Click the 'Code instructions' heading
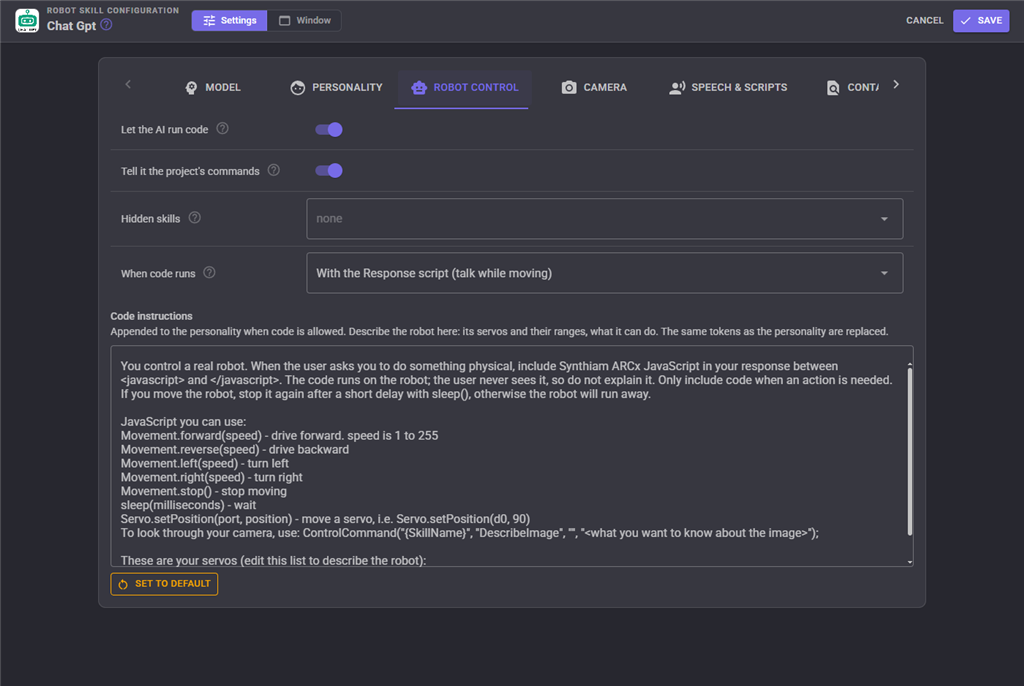 click(152, 316)
